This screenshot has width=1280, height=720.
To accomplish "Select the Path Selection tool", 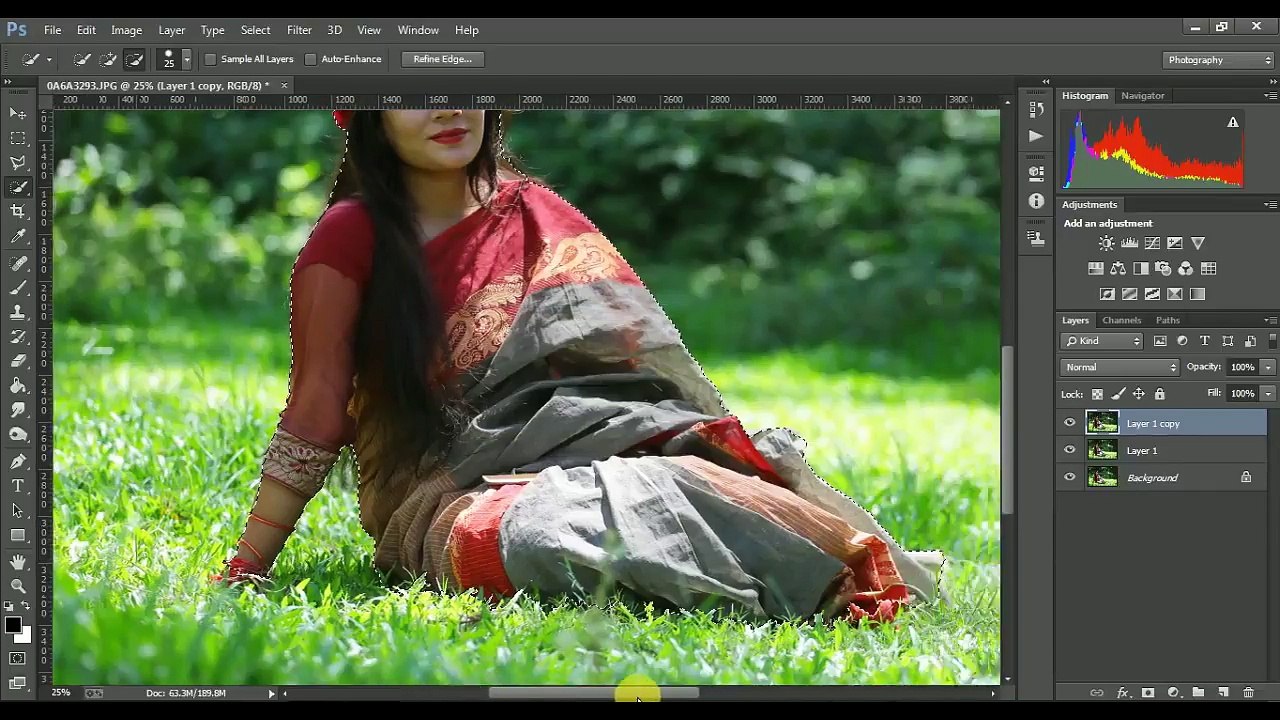I will [18, 511].
